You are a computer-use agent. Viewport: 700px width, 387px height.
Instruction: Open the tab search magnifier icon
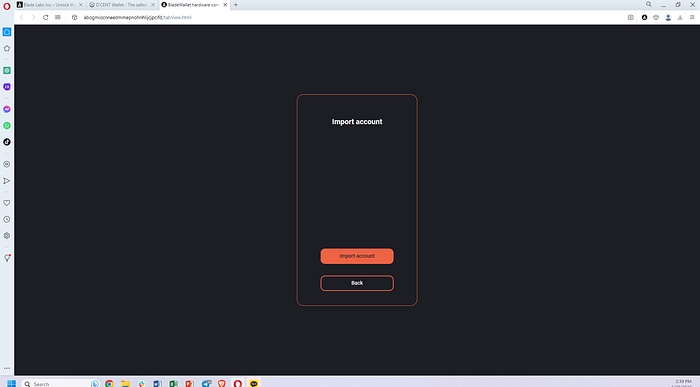point(649,4)
